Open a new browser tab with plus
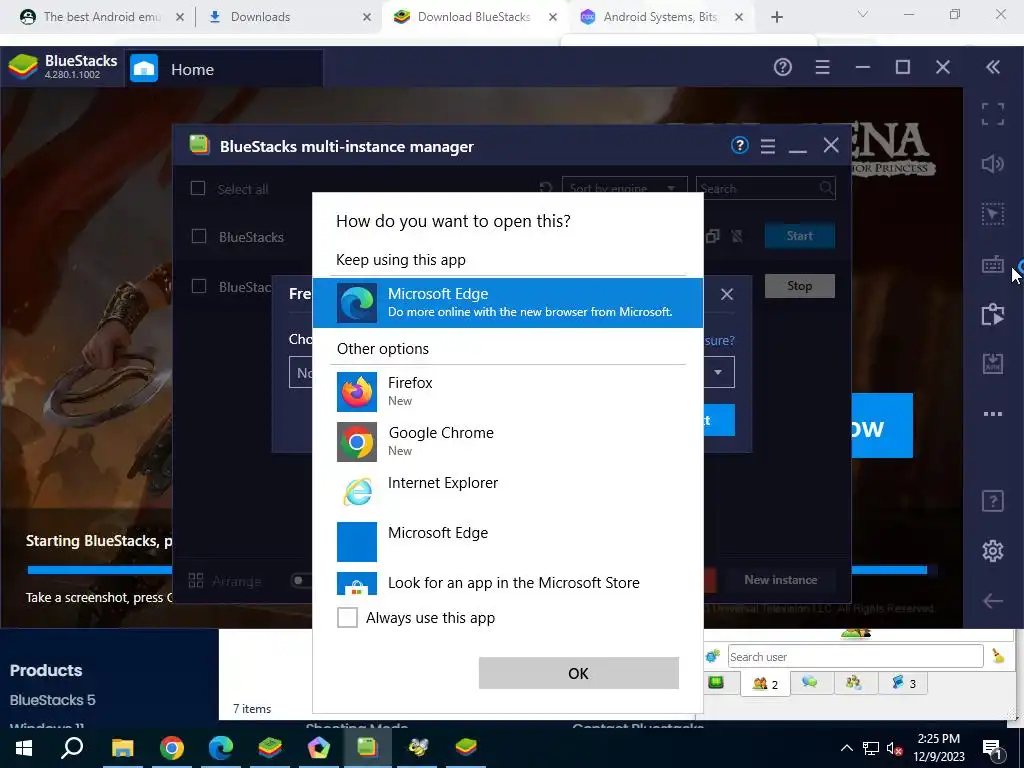Image resolution: width=1024 pixels, height=768 pixels. point(776,17)
